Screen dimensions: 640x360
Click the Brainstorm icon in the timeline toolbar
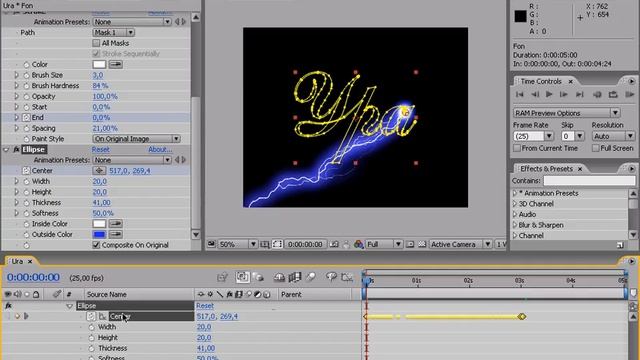(331, 278)
